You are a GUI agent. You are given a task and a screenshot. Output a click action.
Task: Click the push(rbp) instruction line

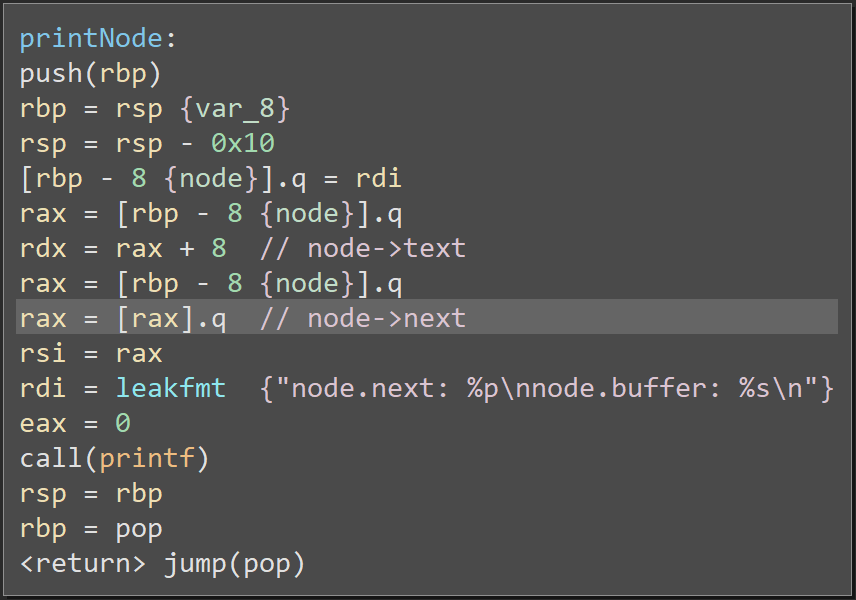pyautogui.click(x=91, y=74)
